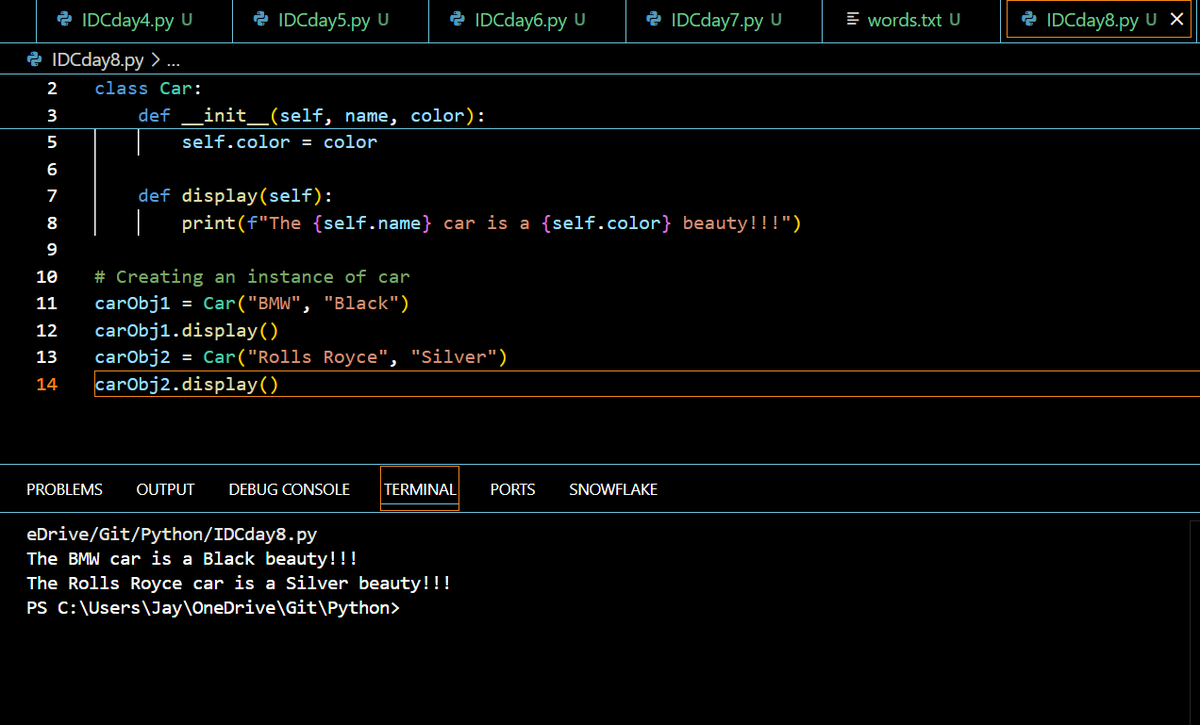
Task: Place cursor at the terminal prompt line
Action: (213, 607)
